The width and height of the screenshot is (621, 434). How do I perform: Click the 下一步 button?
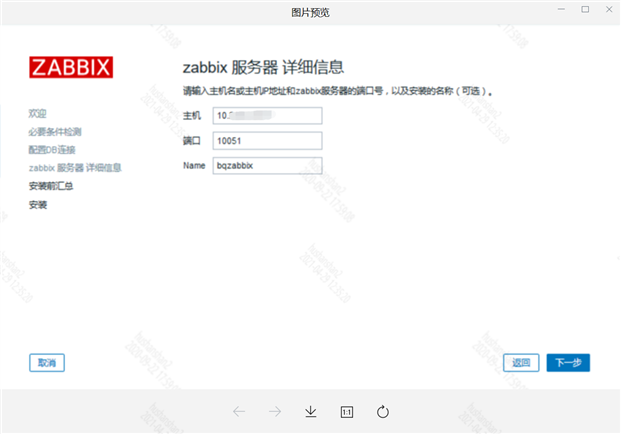(568, 363)
